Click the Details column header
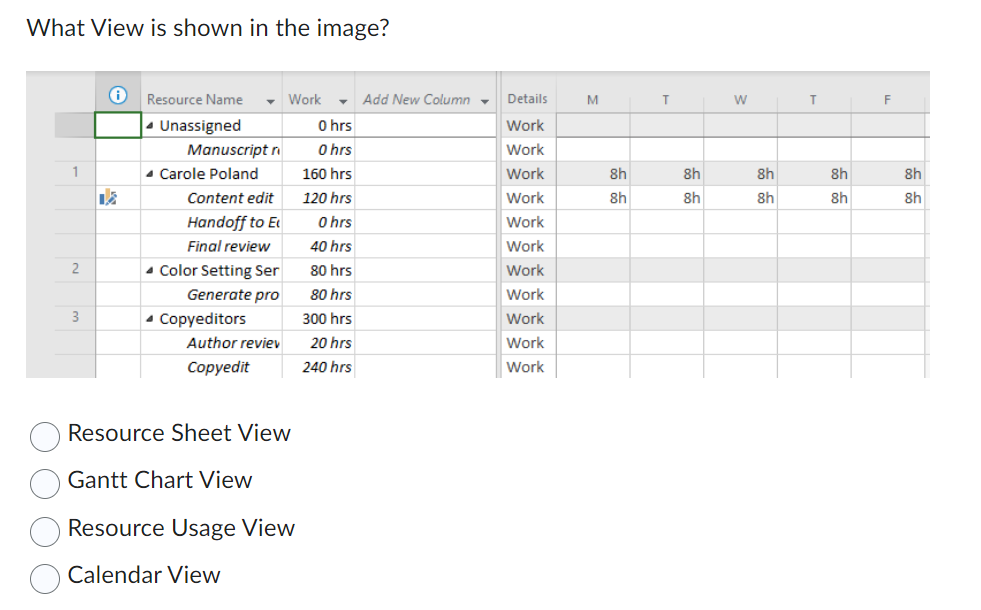The width and height of the screenshot is (981, 610). coord(527,99)
